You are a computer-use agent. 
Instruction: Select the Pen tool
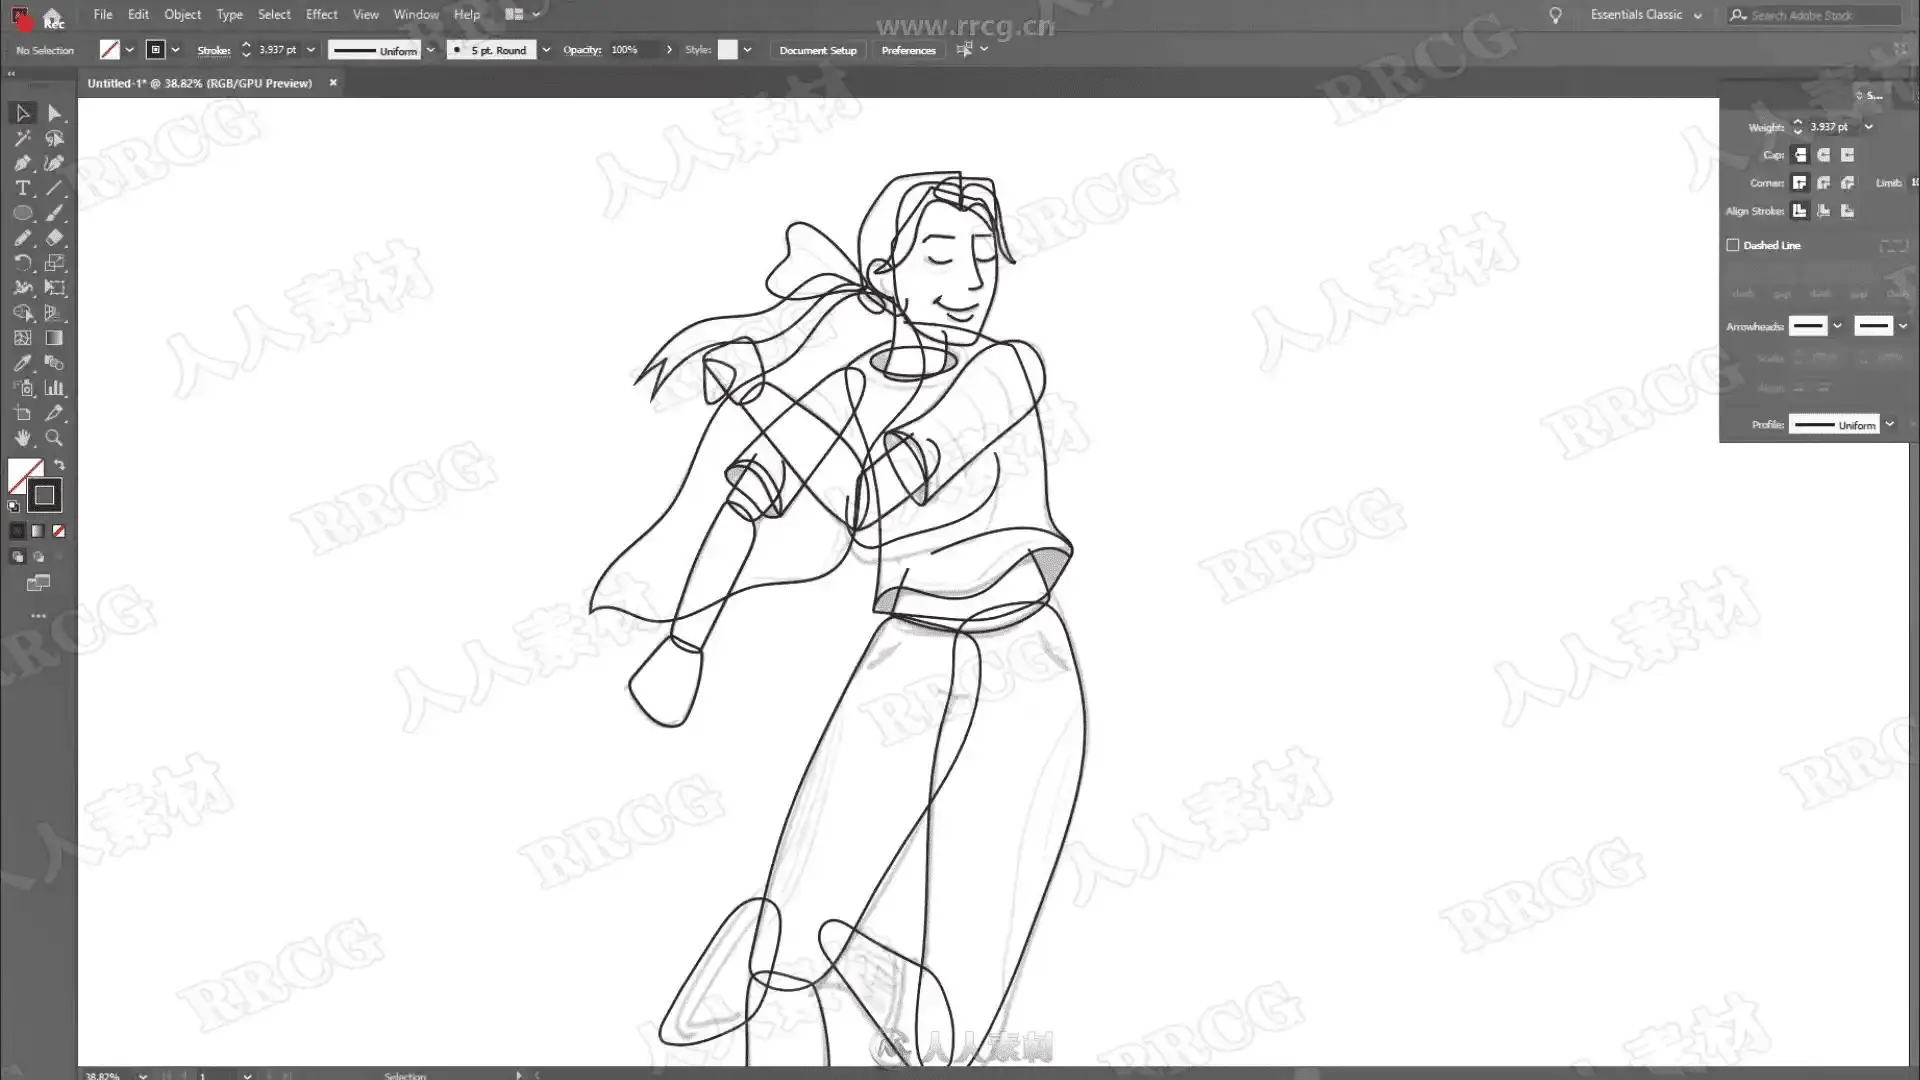point(22,163)
